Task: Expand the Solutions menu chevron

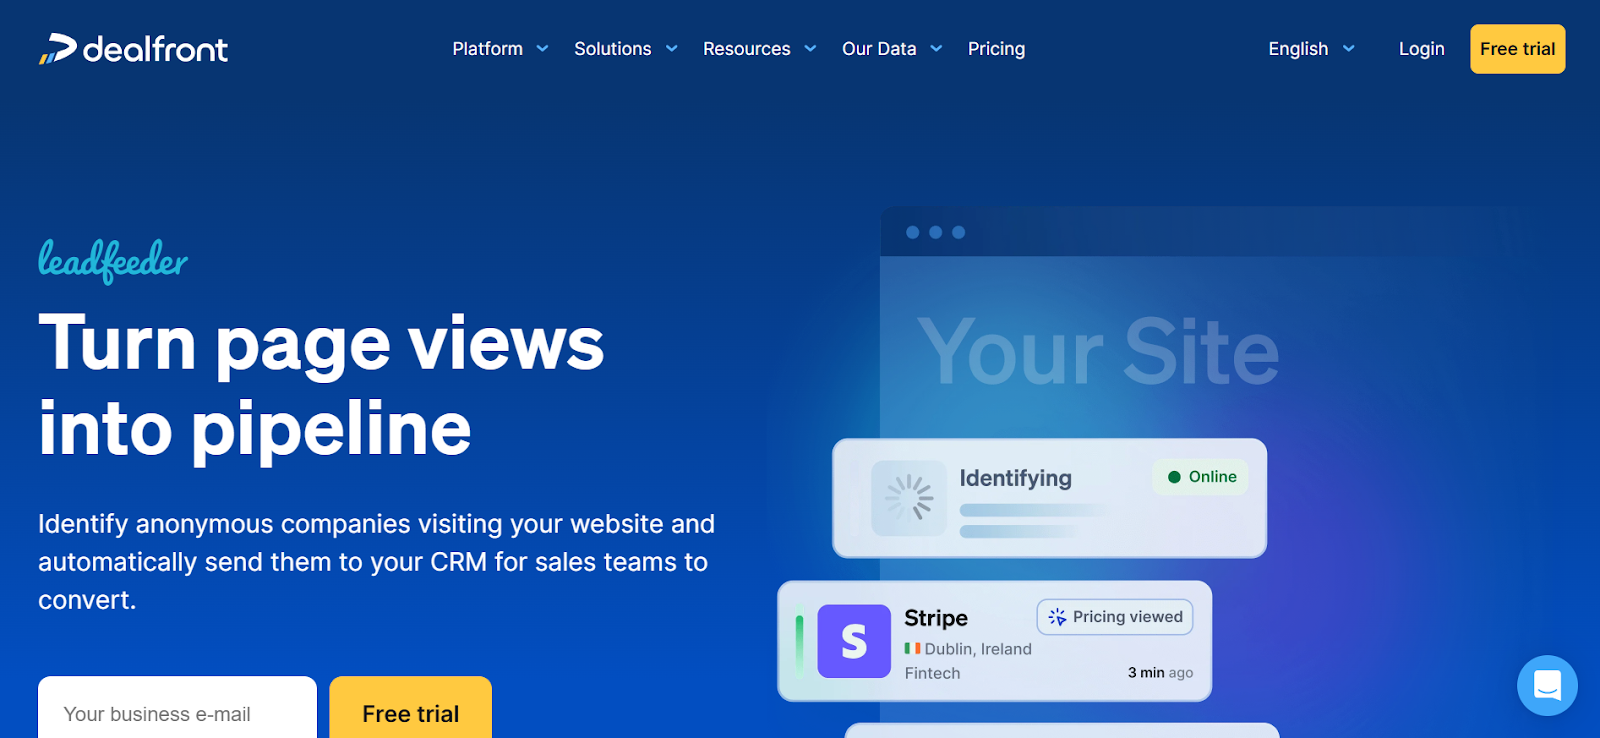Action: [672, 49]
